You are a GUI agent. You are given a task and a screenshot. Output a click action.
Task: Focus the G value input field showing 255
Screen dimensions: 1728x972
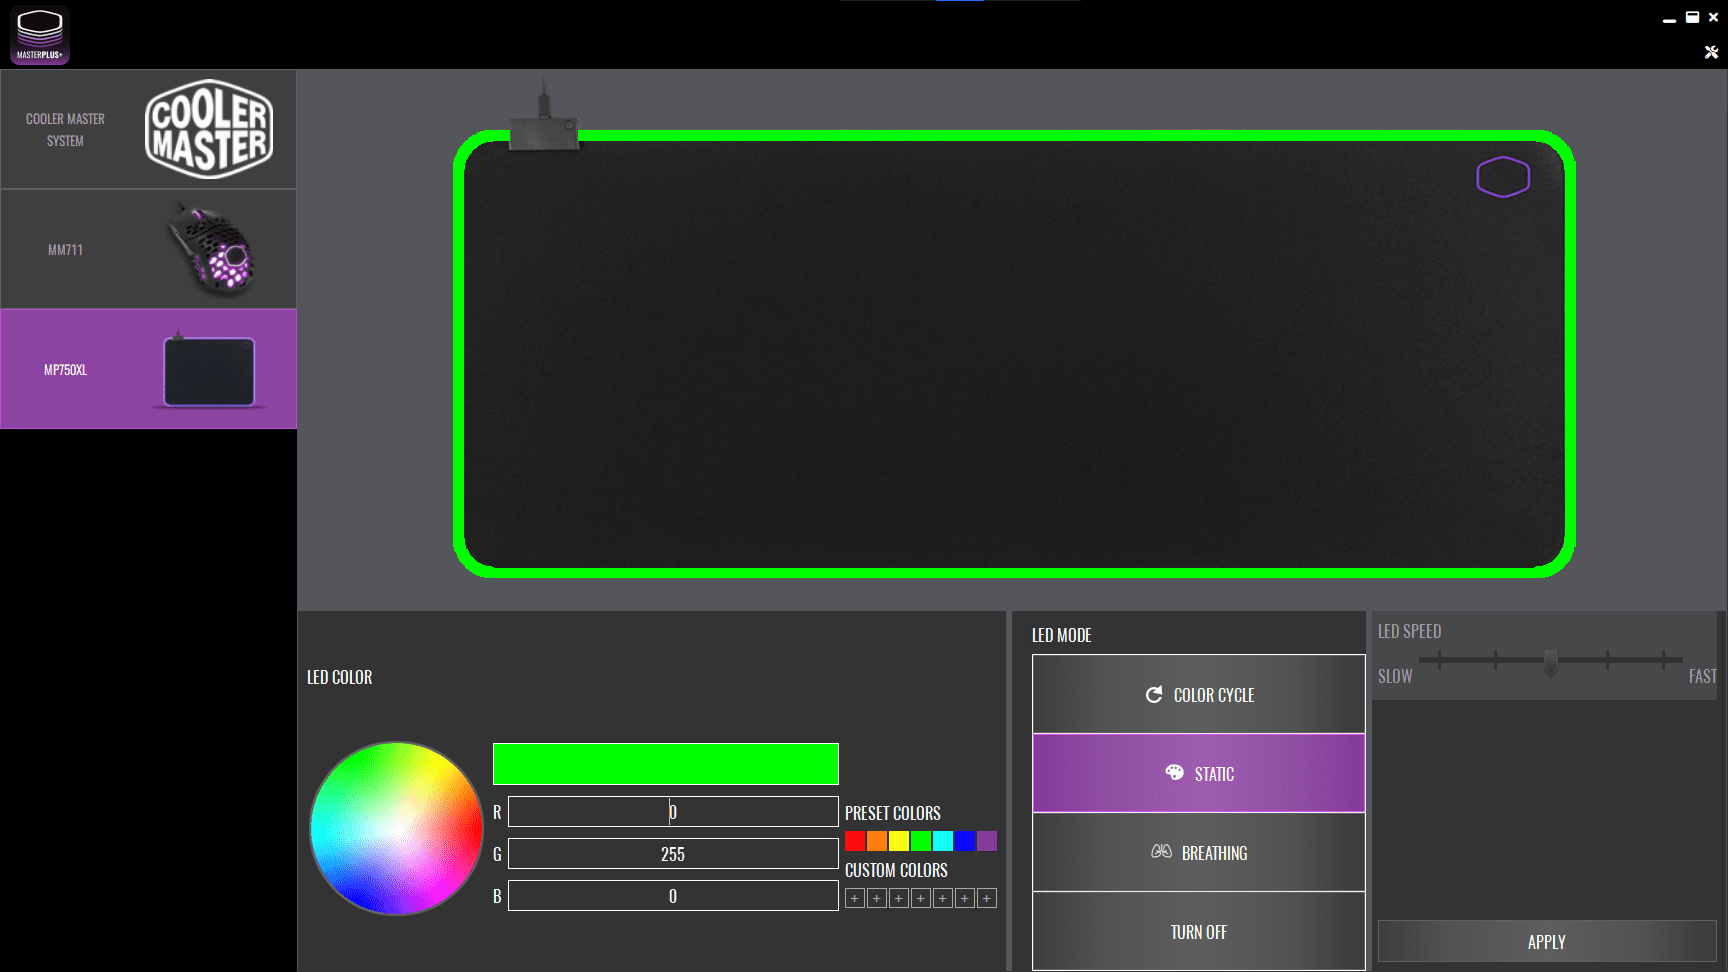point(673,854)
